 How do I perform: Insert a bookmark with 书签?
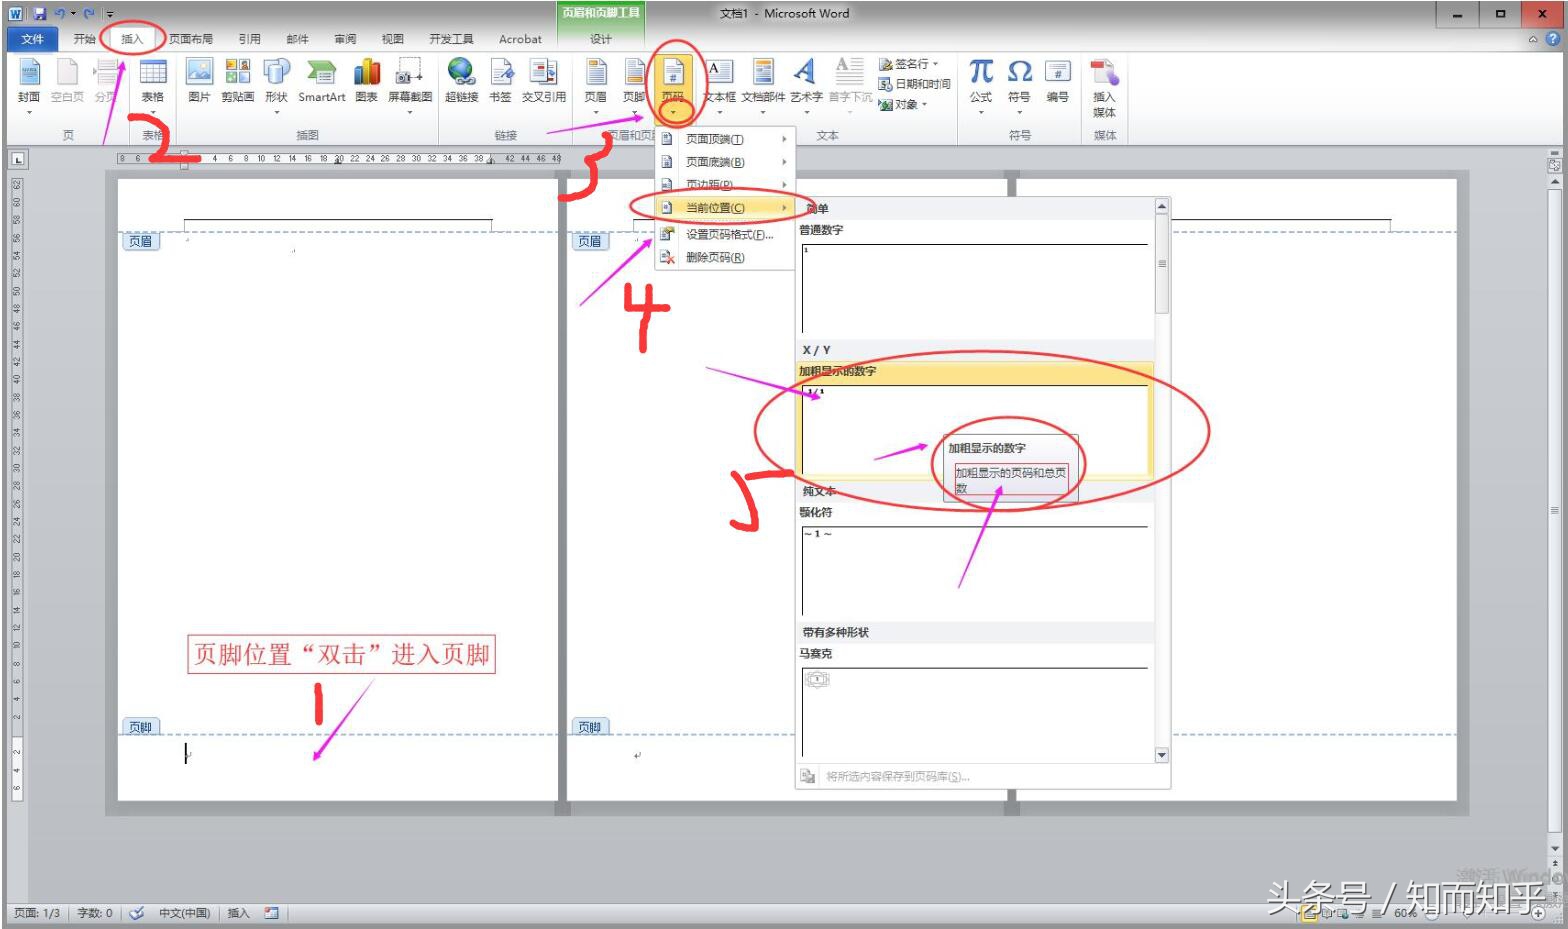click(500, 82)
